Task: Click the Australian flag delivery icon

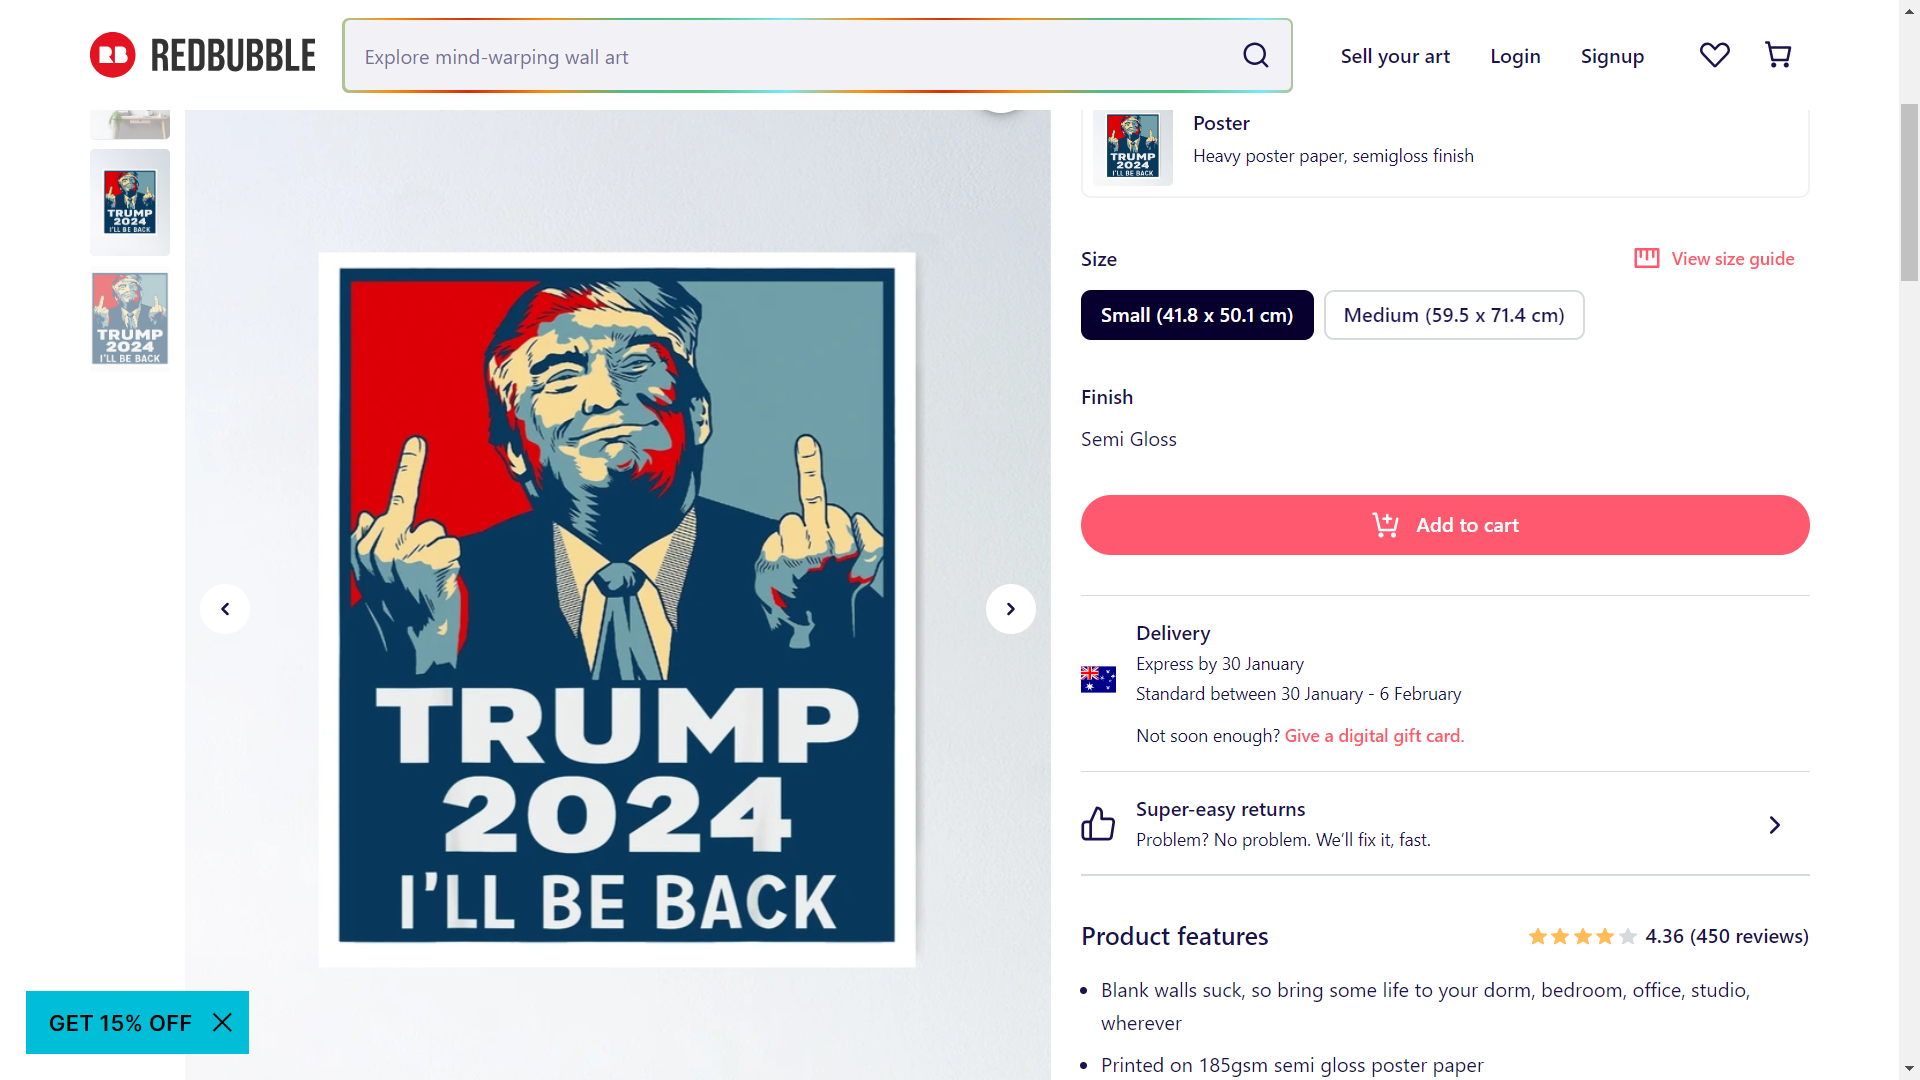Action: pos(1098,679)
